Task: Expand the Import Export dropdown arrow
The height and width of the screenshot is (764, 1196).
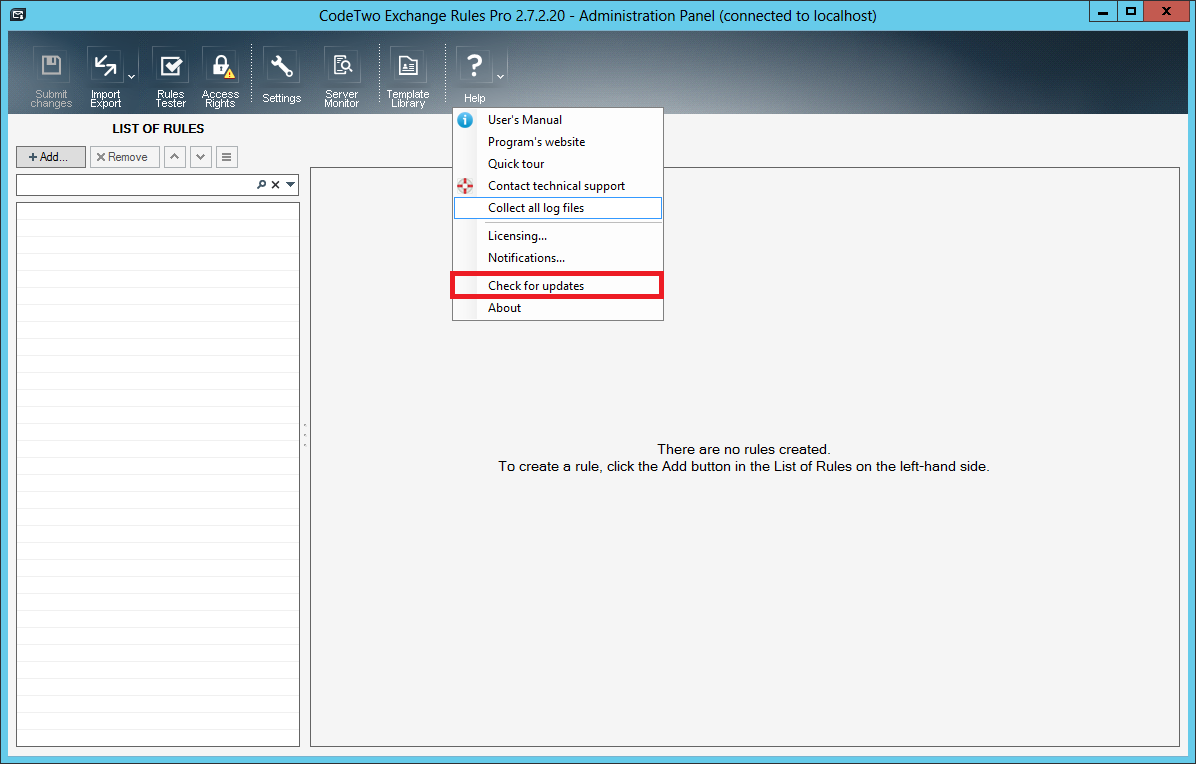Action: click(131, 76)
